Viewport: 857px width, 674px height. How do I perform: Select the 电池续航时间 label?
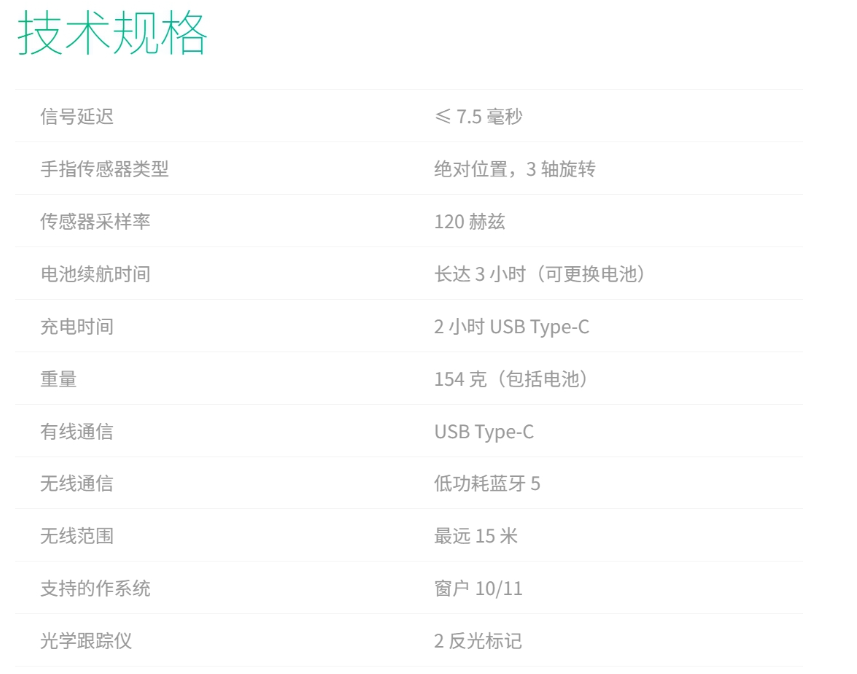[x=95, y=274]
